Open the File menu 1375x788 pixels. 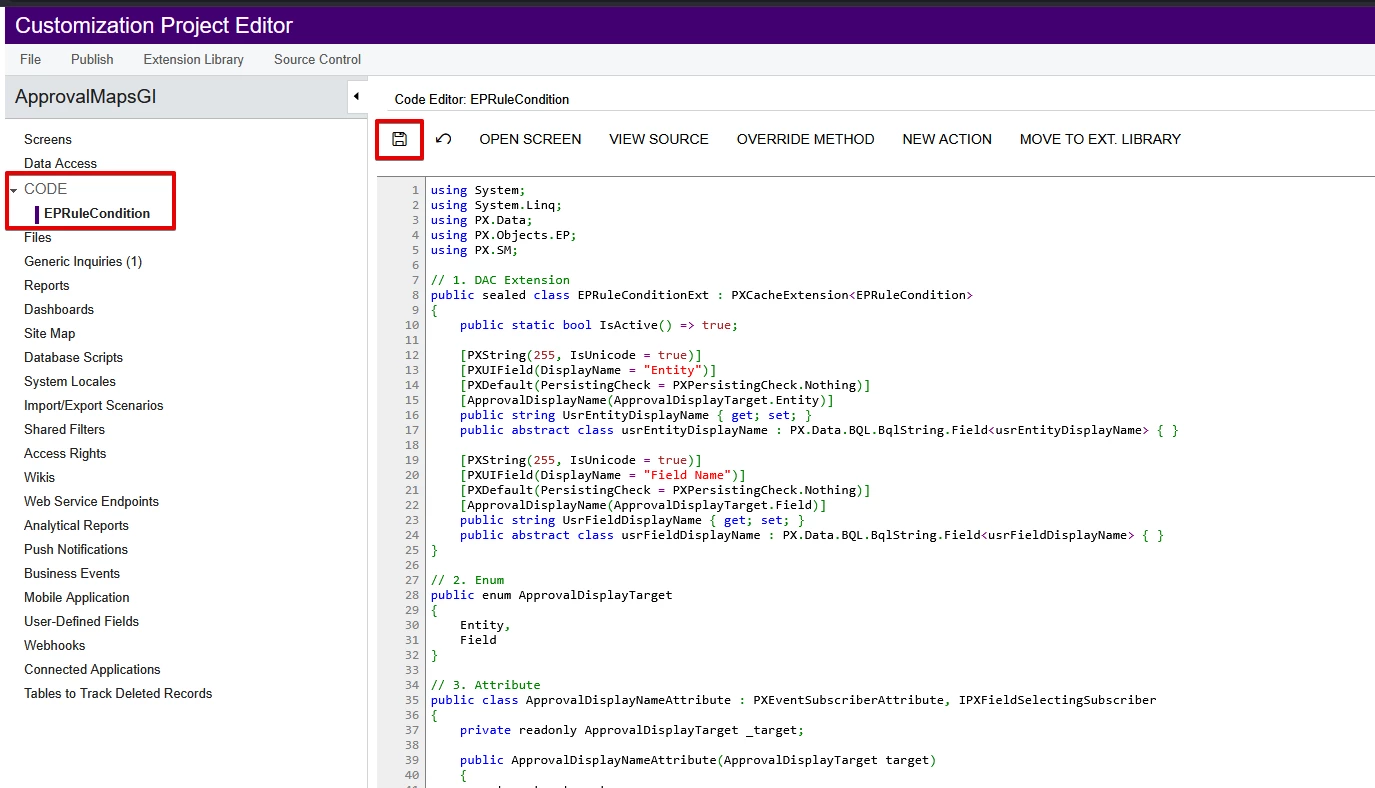click(x=30, y=59)
